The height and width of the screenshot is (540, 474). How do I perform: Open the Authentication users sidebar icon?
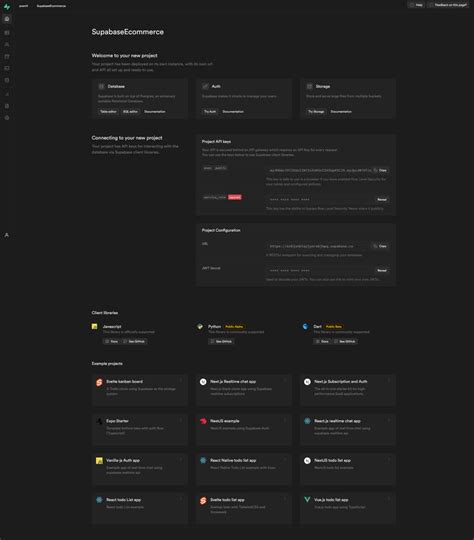point(7,44)
